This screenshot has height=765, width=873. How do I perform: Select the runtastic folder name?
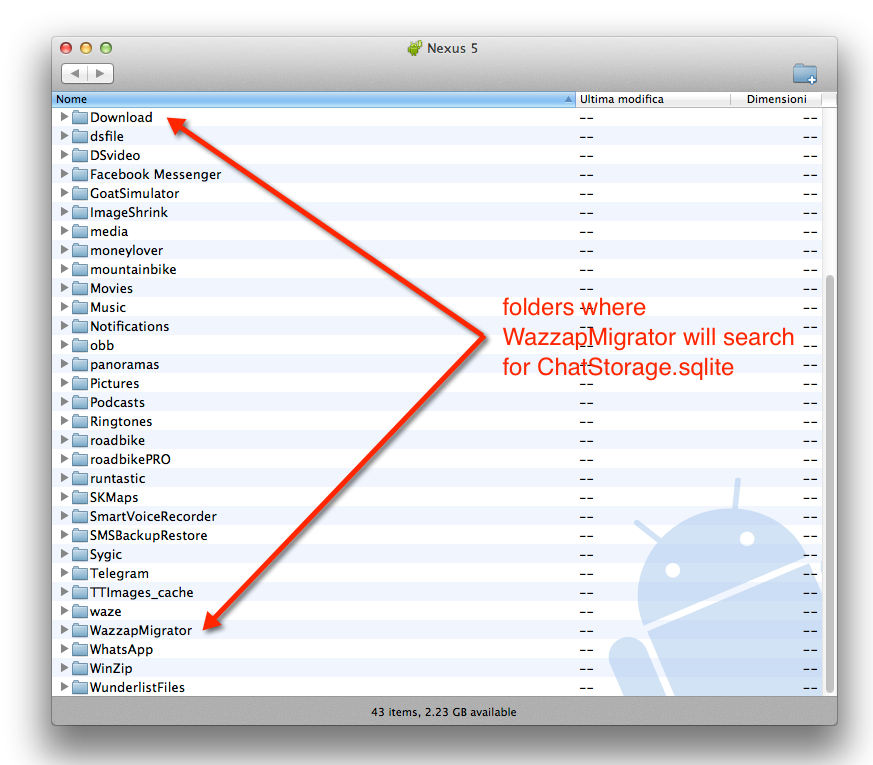point(117,478)
